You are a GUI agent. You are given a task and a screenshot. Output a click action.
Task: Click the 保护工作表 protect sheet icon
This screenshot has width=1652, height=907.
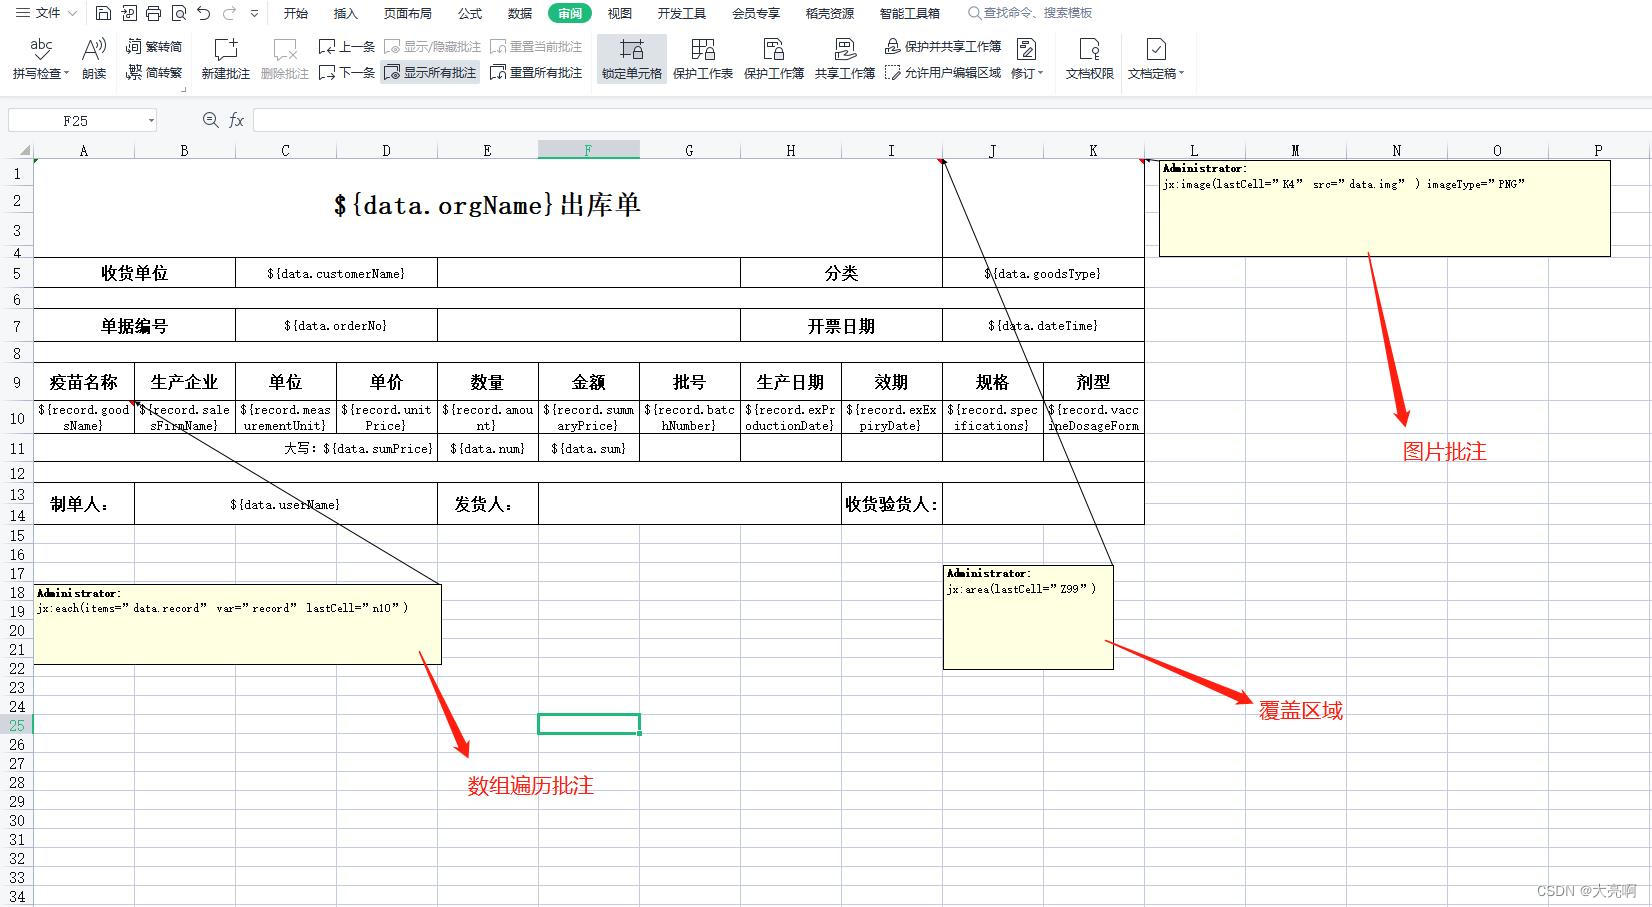(703, 58)
